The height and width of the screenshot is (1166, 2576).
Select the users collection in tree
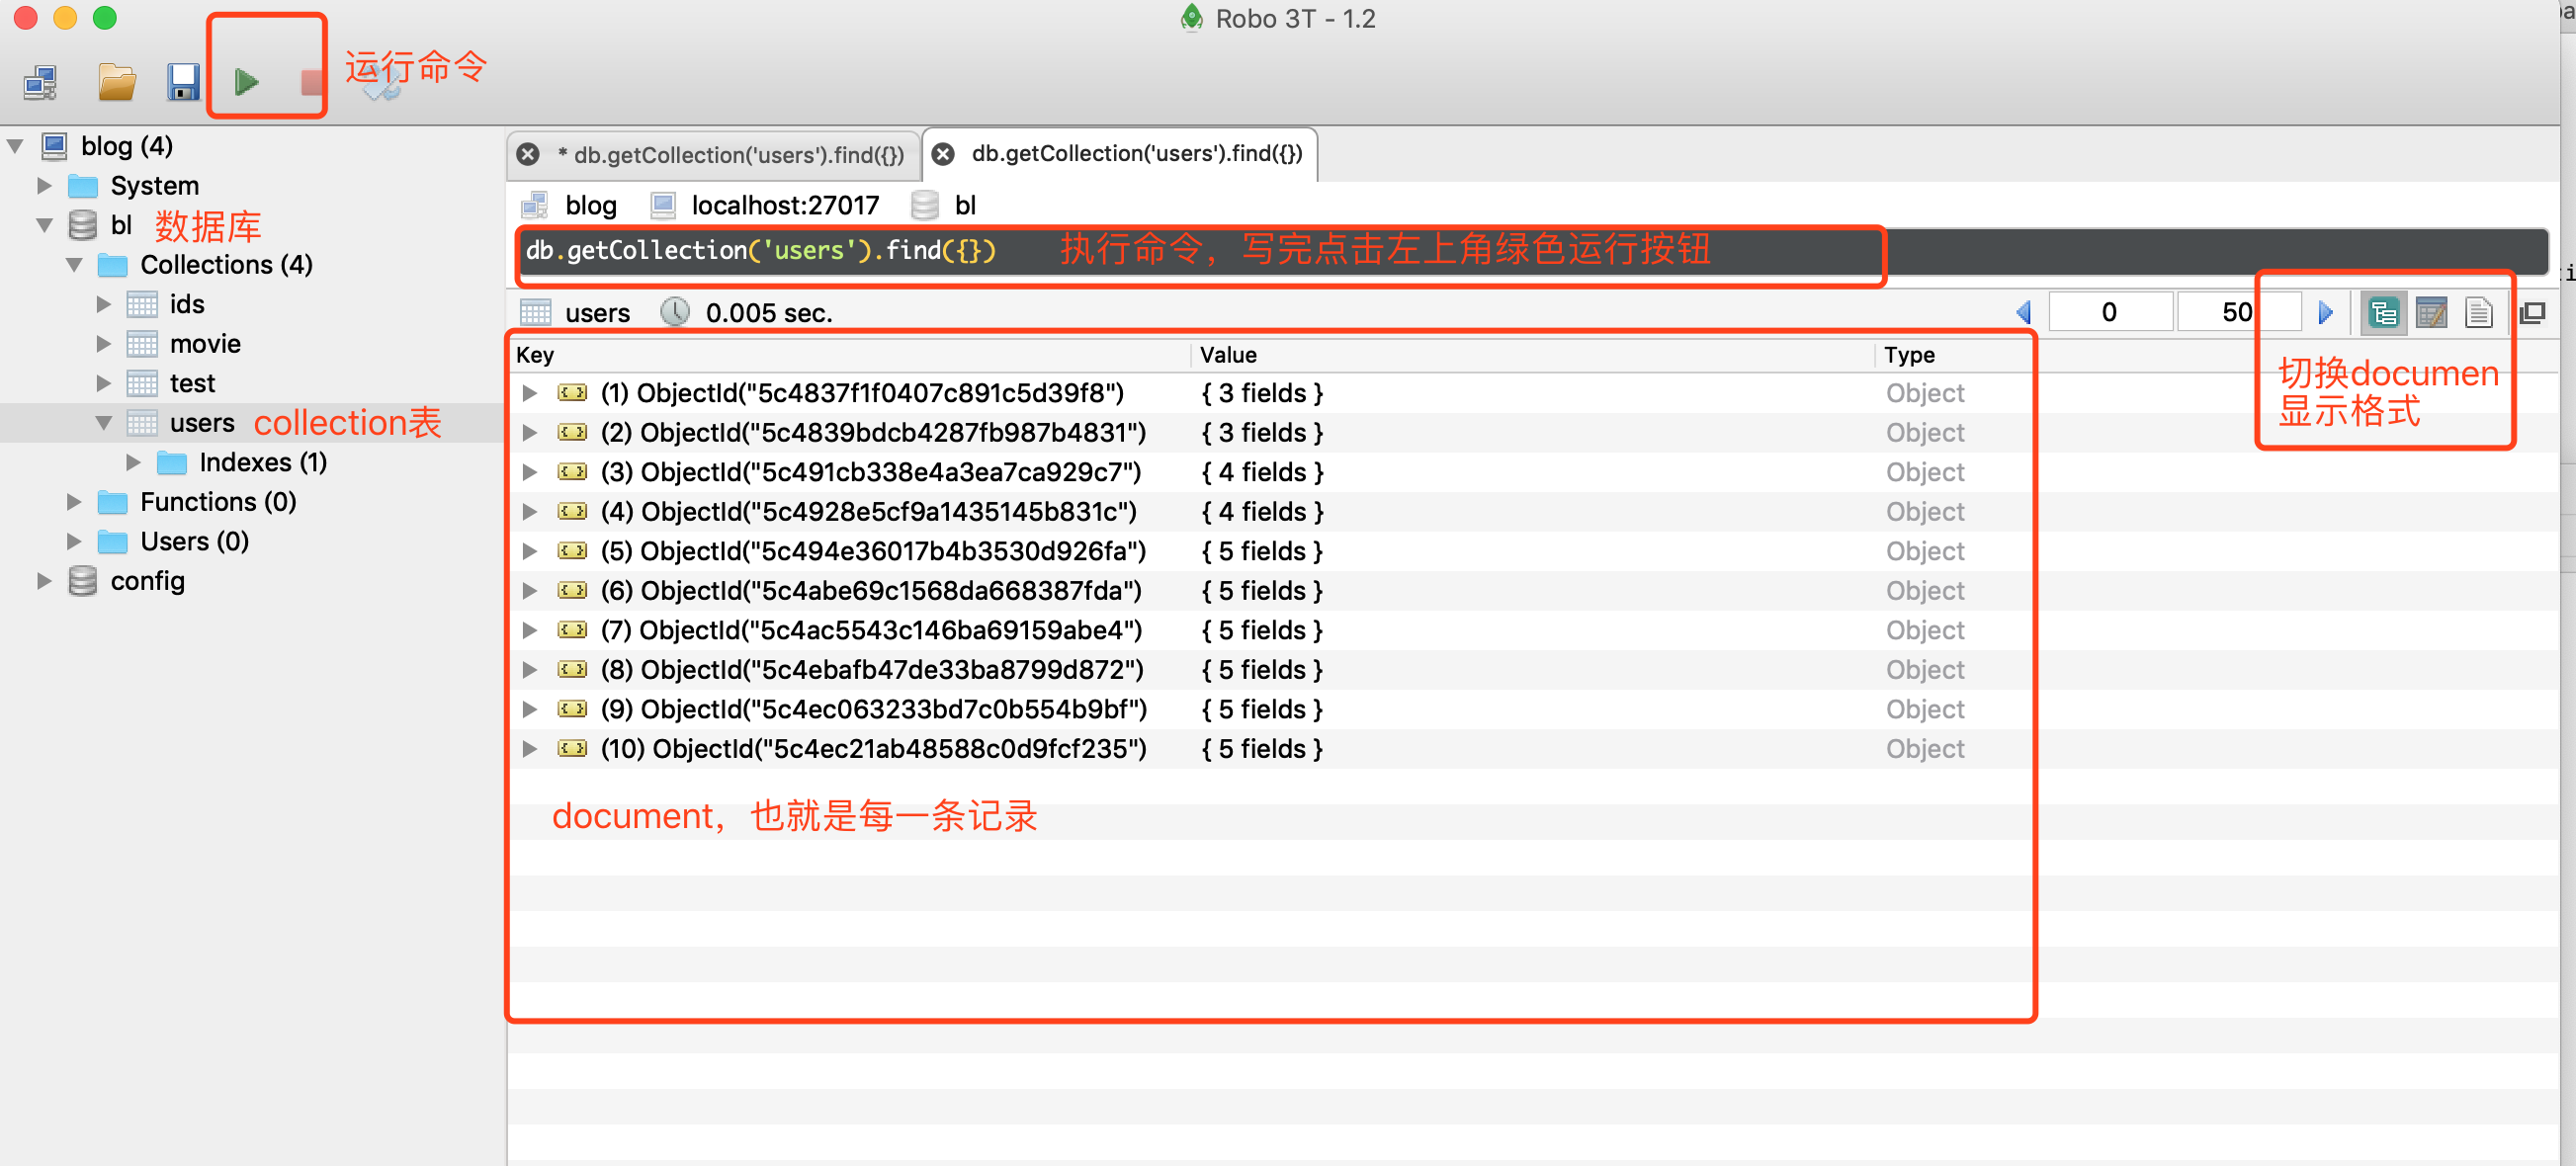202,423
